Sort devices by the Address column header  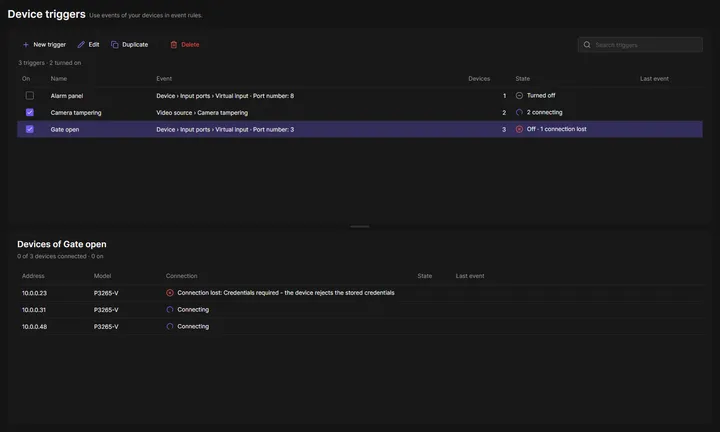33,276
